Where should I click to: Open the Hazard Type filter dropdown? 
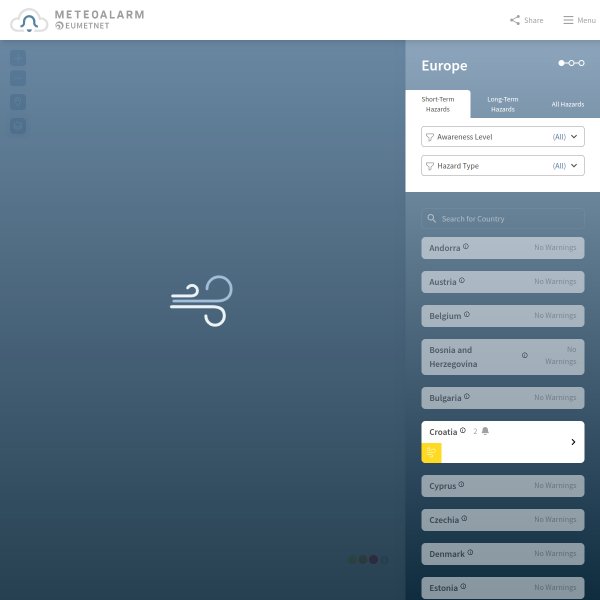pos(503,166)
